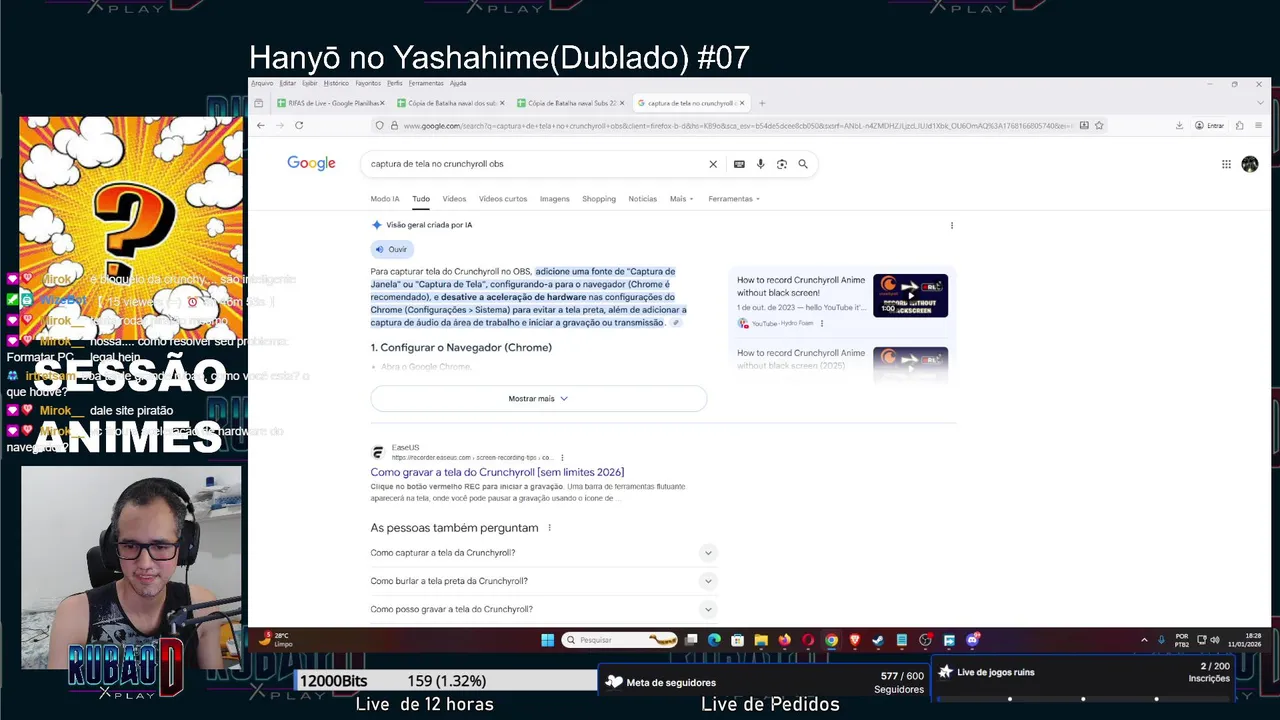Select the 'Modo IA' search tab
The image size is (1280, 720).
tap(385, 199)
